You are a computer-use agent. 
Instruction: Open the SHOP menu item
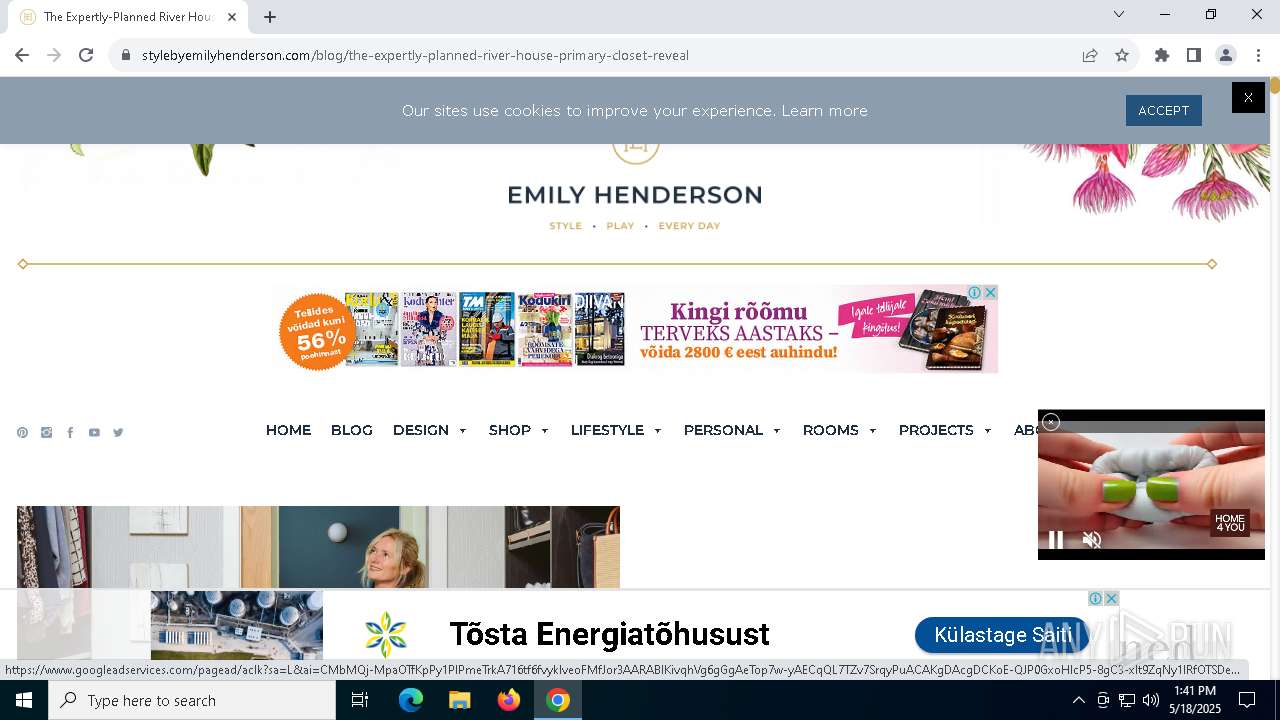(x=510, y=430)
